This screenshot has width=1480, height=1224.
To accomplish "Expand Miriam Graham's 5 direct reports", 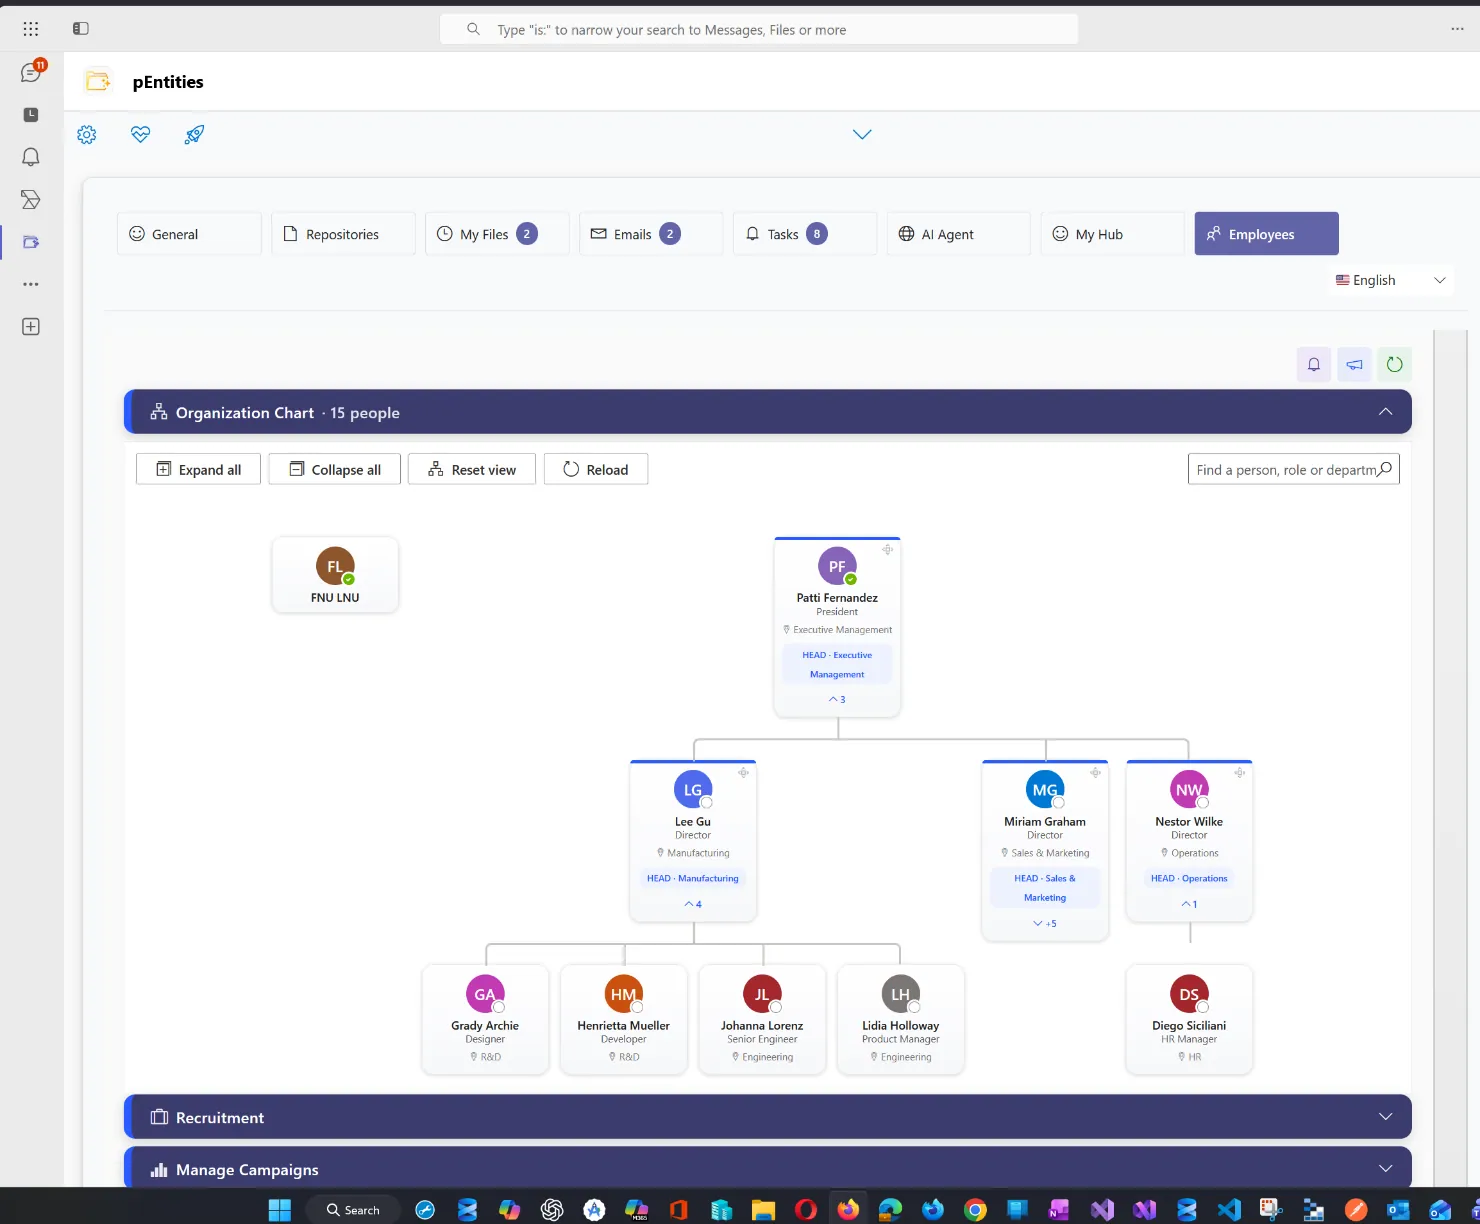I will click(x=1045, y=924).
